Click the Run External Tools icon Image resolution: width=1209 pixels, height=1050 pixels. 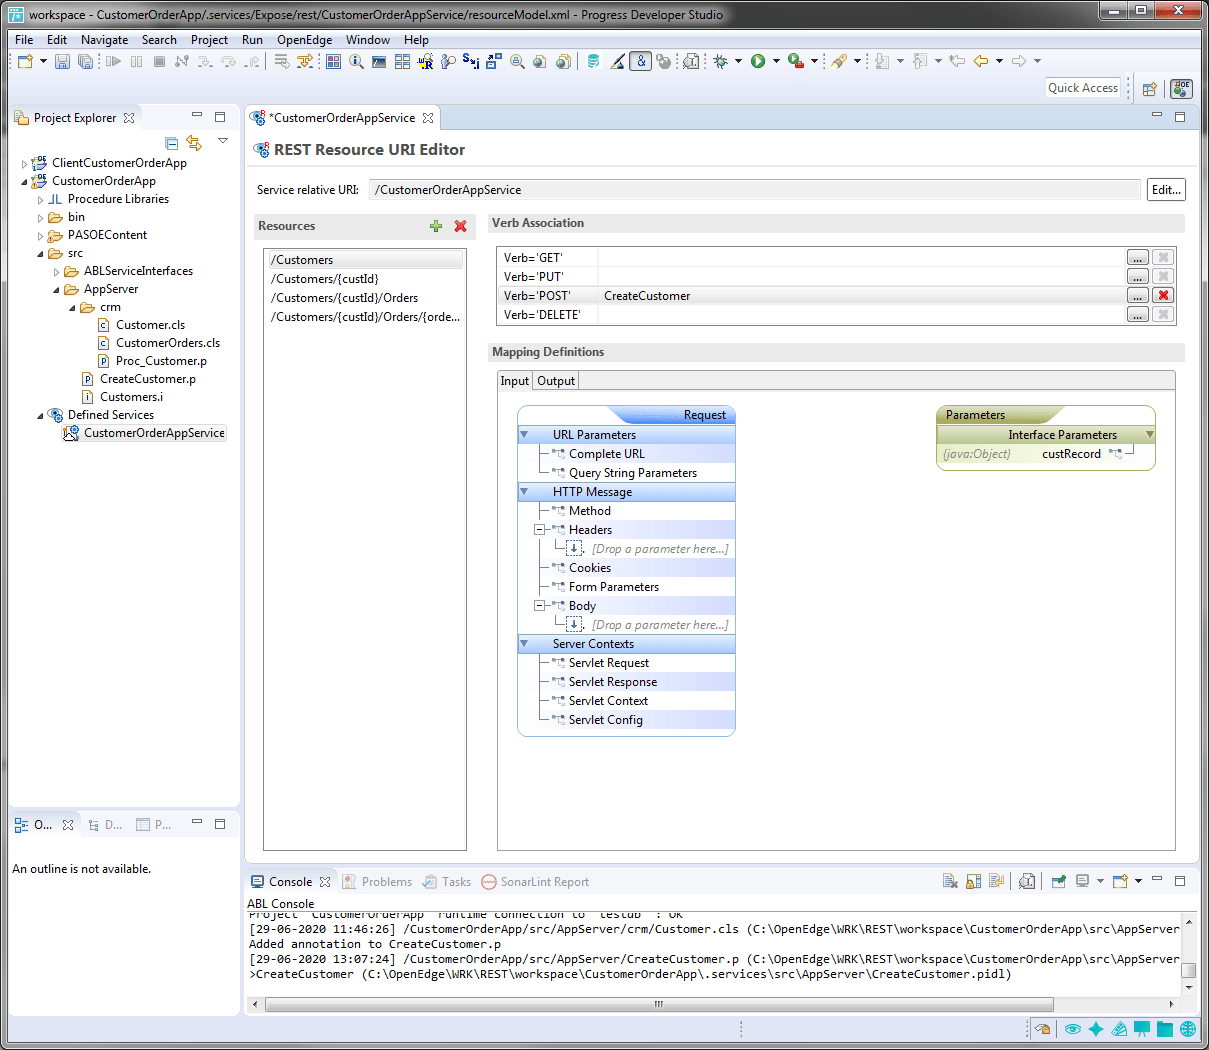[x=796, y=61]
